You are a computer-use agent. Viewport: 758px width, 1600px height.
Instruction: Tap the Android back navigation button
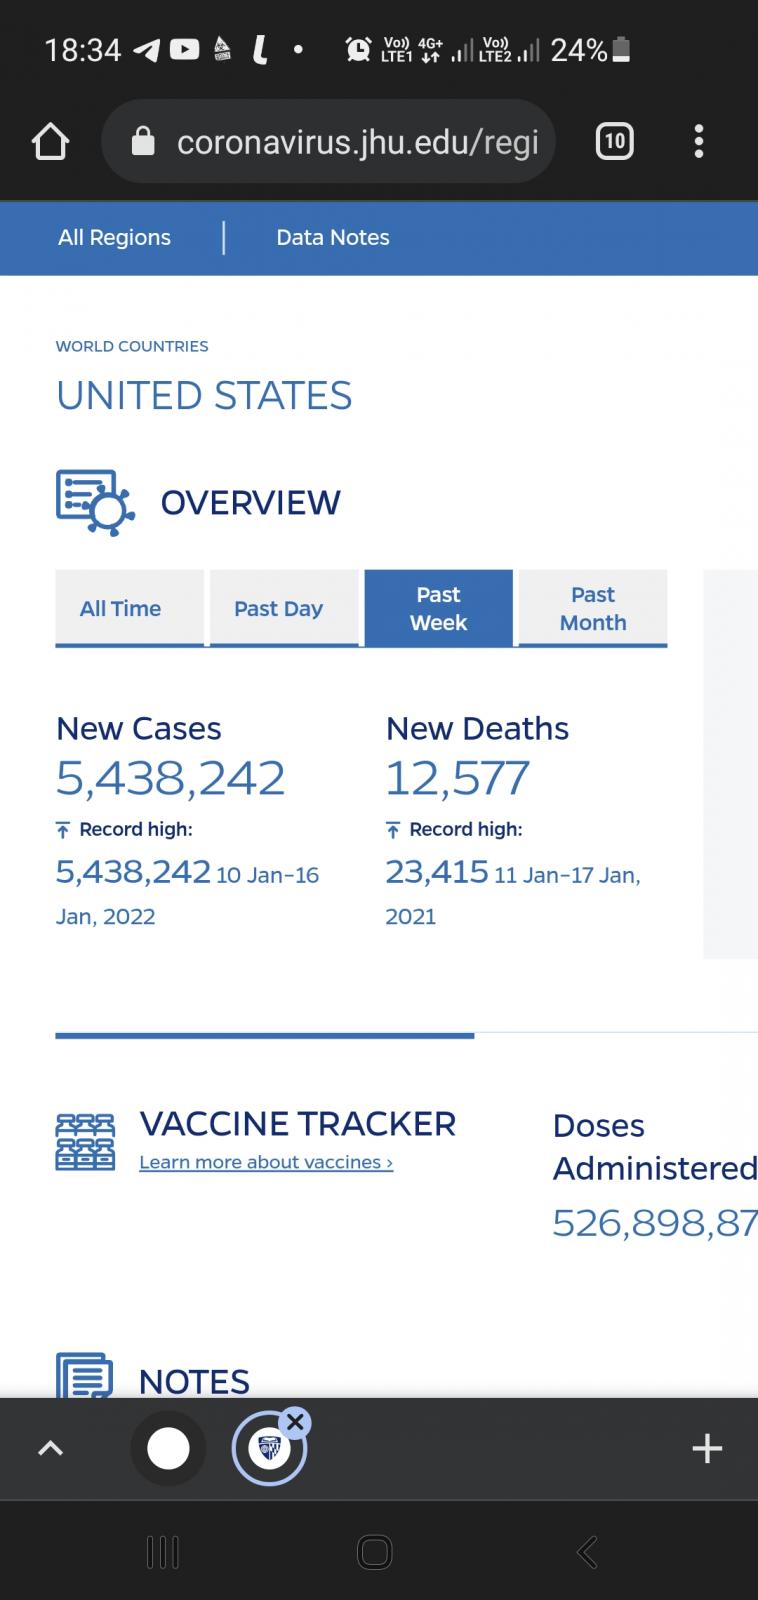[587, 1552]
